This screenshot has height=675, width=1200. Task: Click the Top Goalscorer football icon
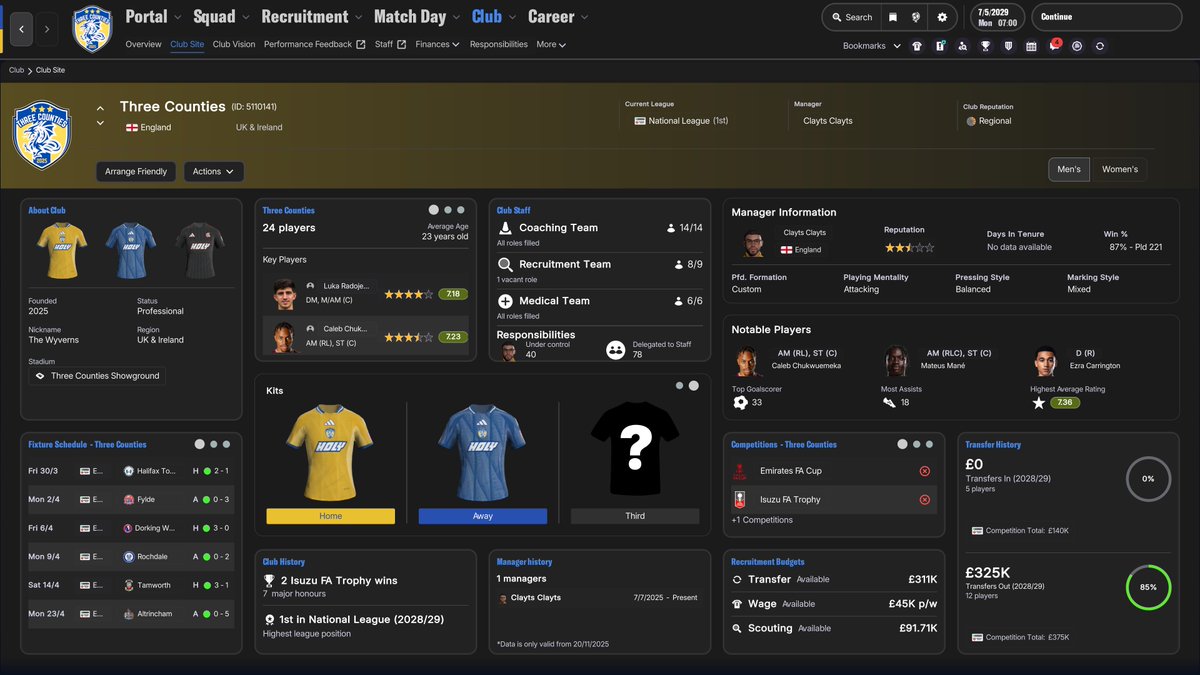tap(740, 402)
